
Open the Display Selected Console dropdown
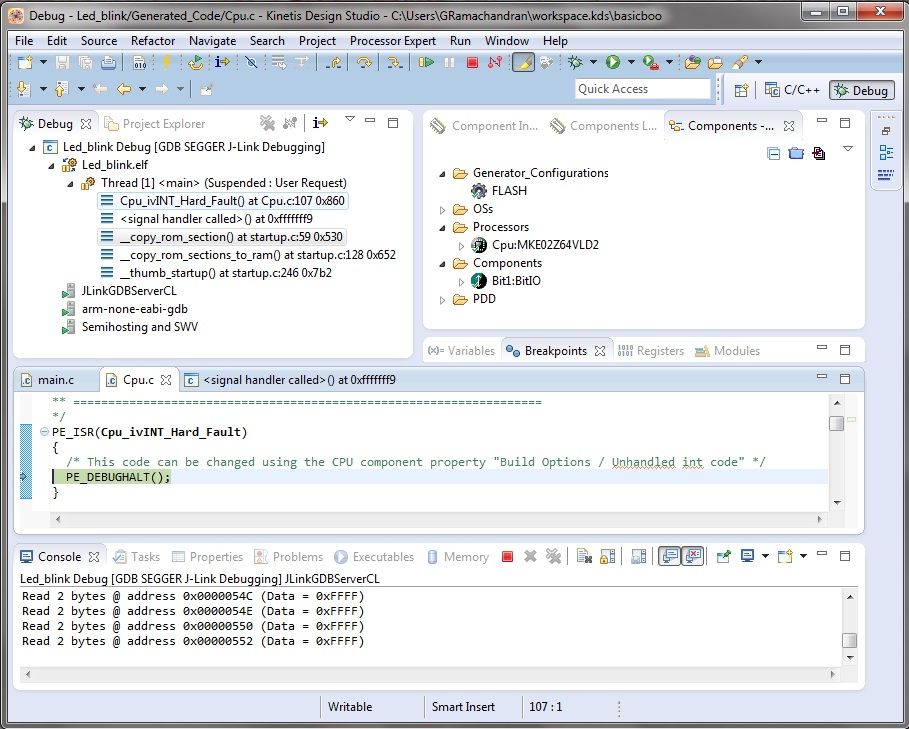tap(765, 556)
